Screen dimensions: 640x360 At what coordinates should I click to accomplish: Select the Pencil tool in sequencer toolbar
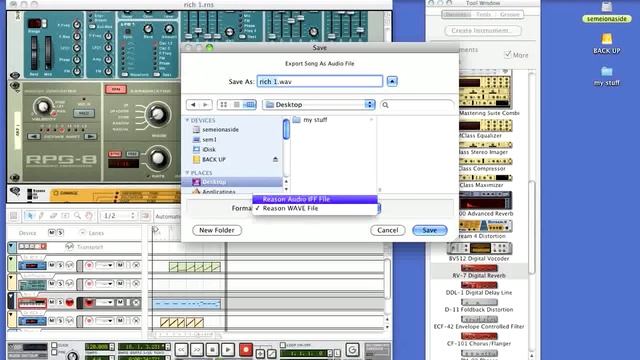41,216
